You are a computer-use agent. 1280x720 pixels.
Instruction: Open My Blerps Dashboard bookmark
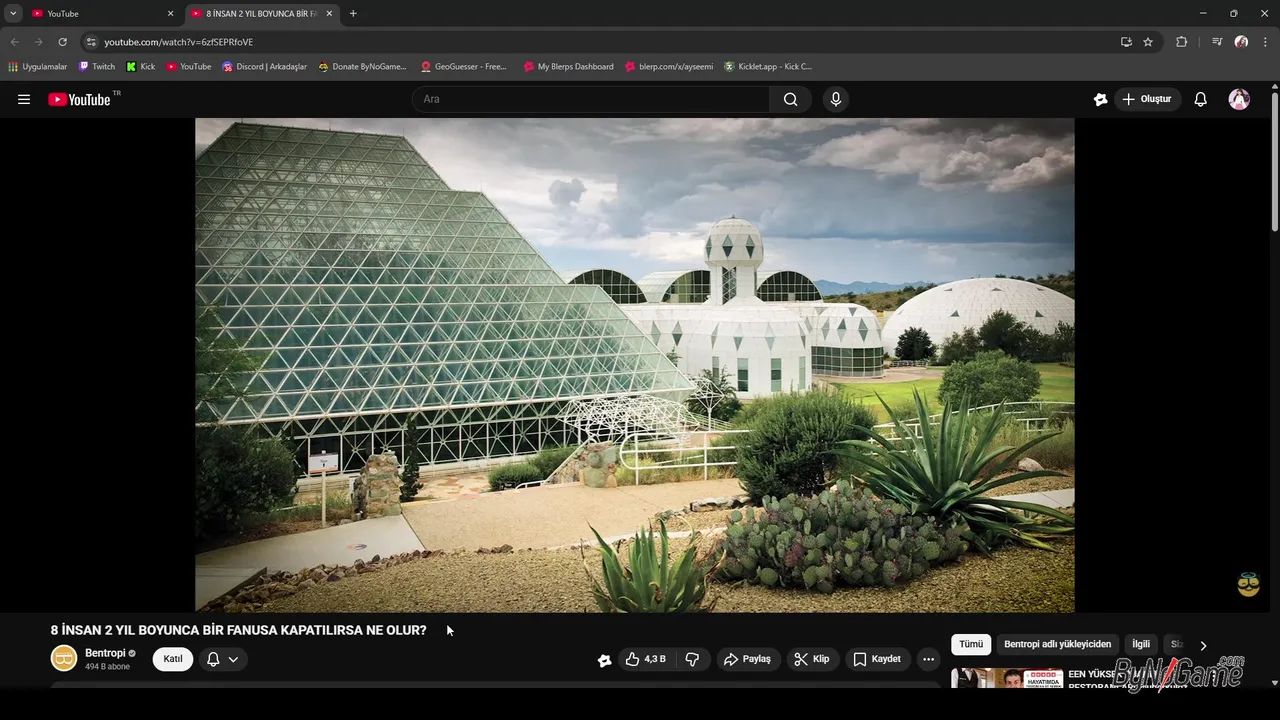[568, 67]
